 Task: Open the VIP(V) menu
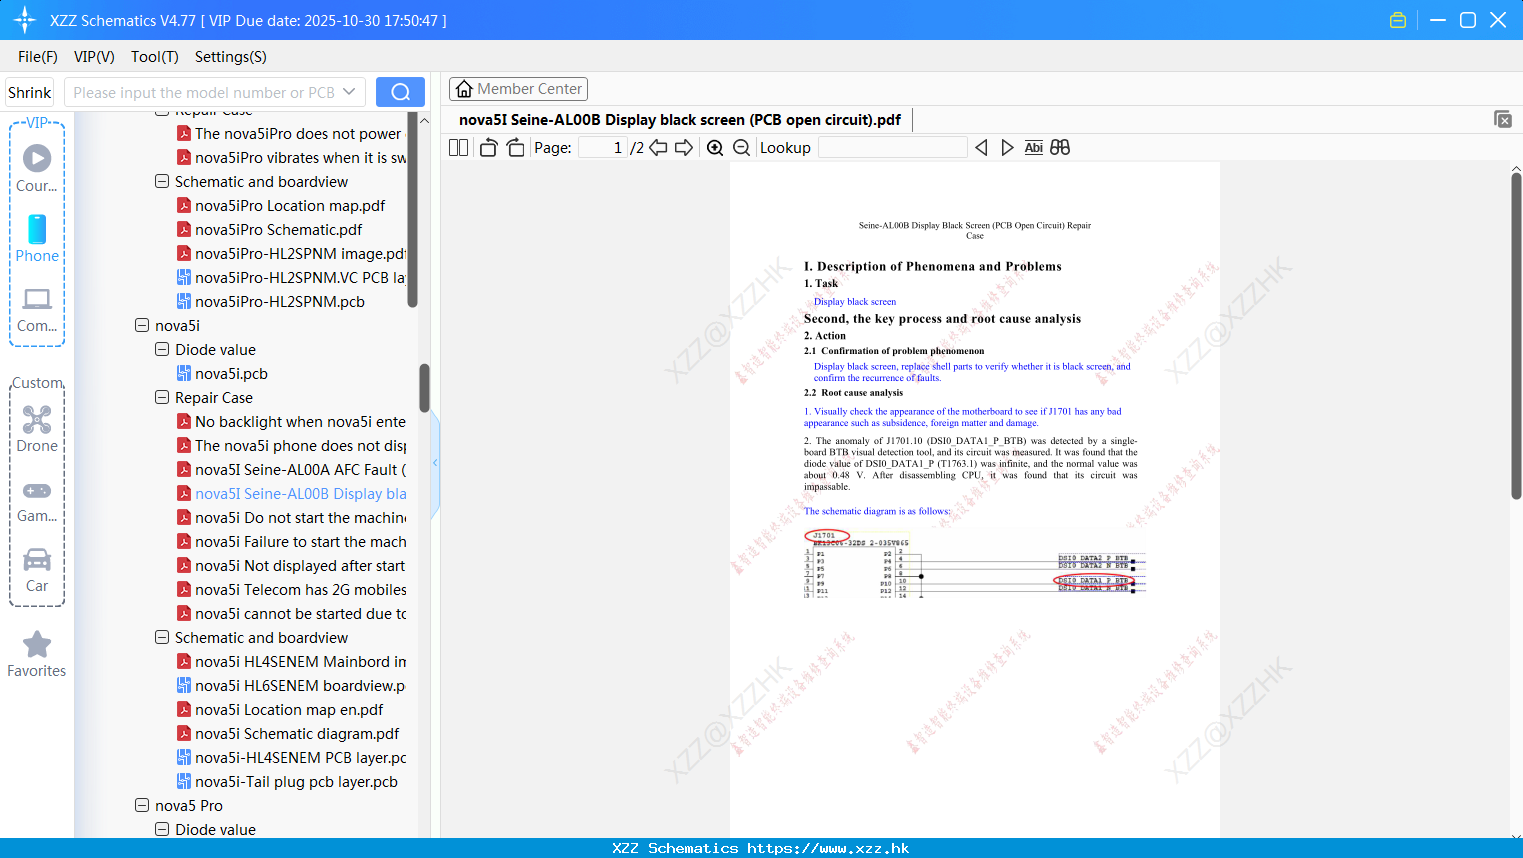94,57
